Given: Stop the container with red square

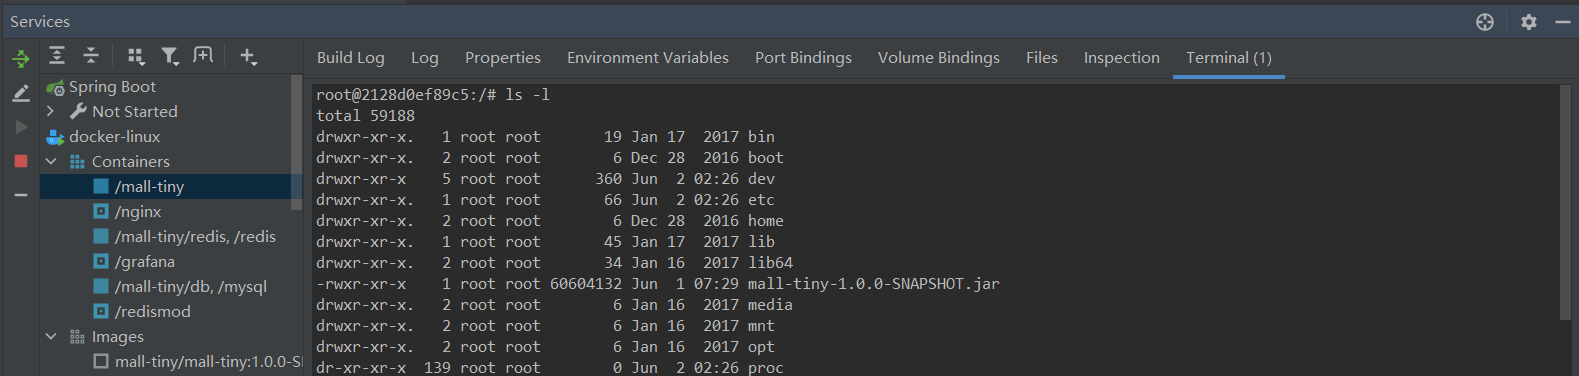Looking at the screenshot, I should 20,160.
